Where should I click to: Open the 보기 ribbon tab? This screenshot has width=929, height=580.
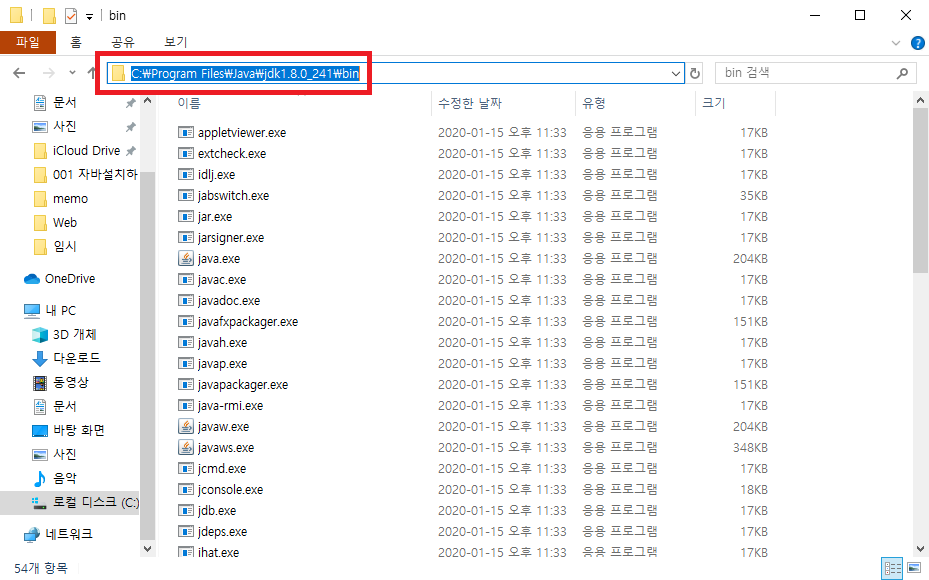click(175, 42)
